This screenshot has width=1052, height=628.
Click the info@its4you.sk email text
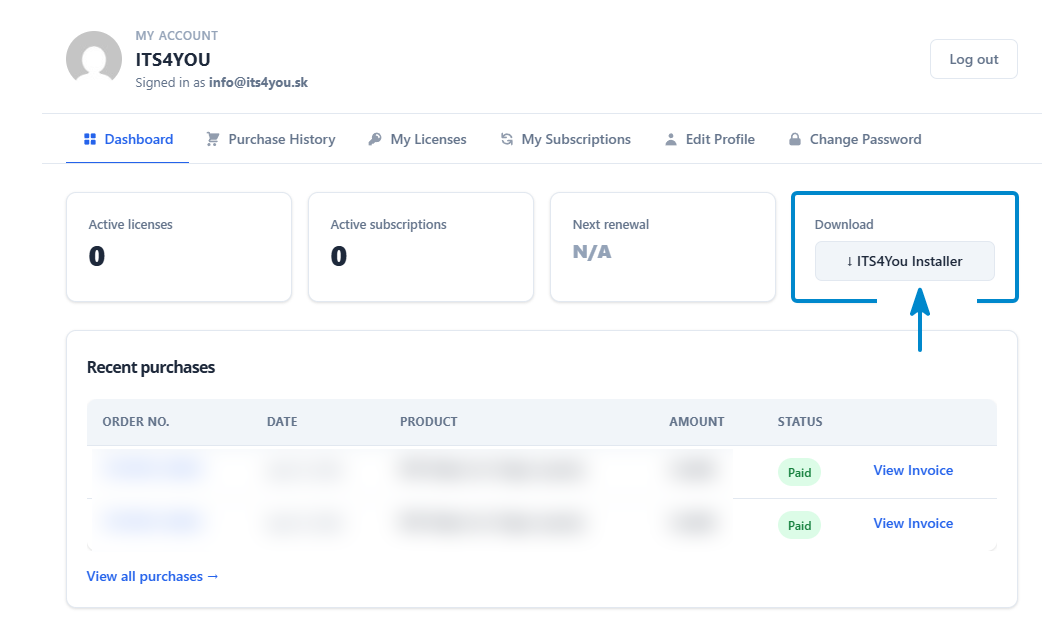tap(258, 83)
